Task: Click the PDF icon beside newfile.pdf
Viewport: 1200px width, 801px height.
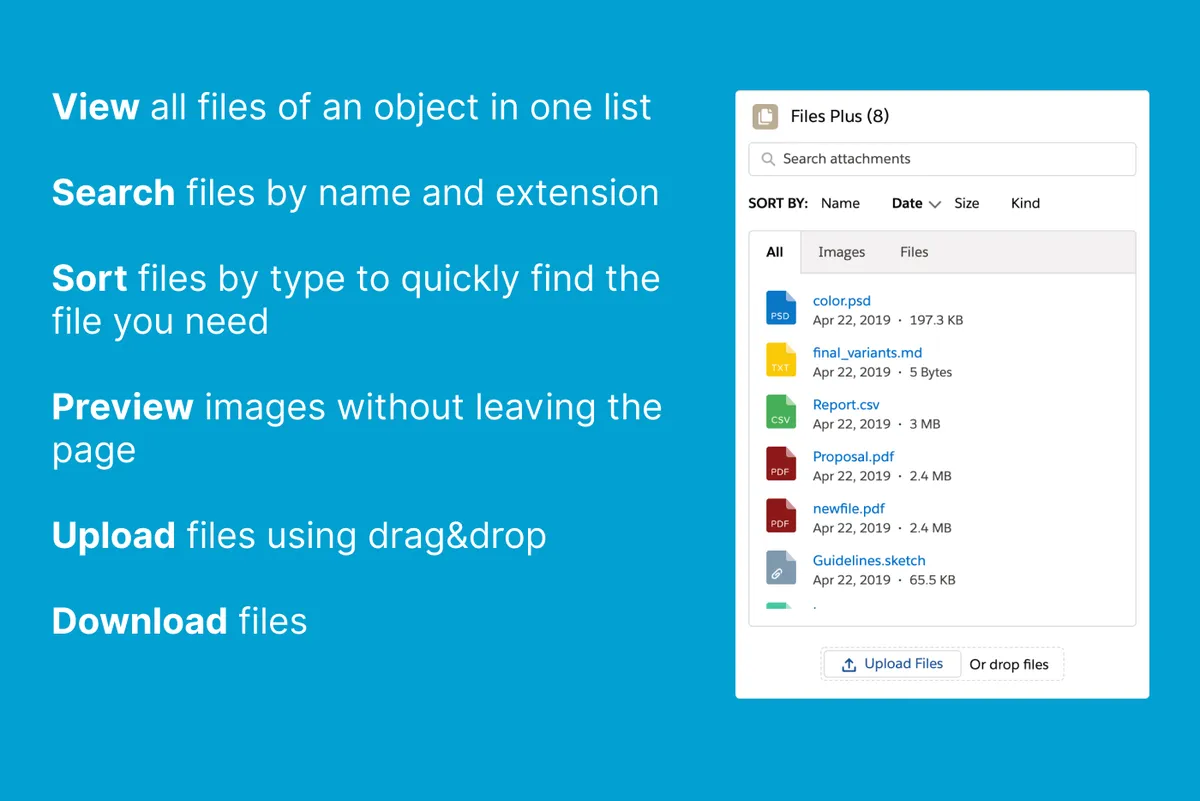Action: [781, 516]
